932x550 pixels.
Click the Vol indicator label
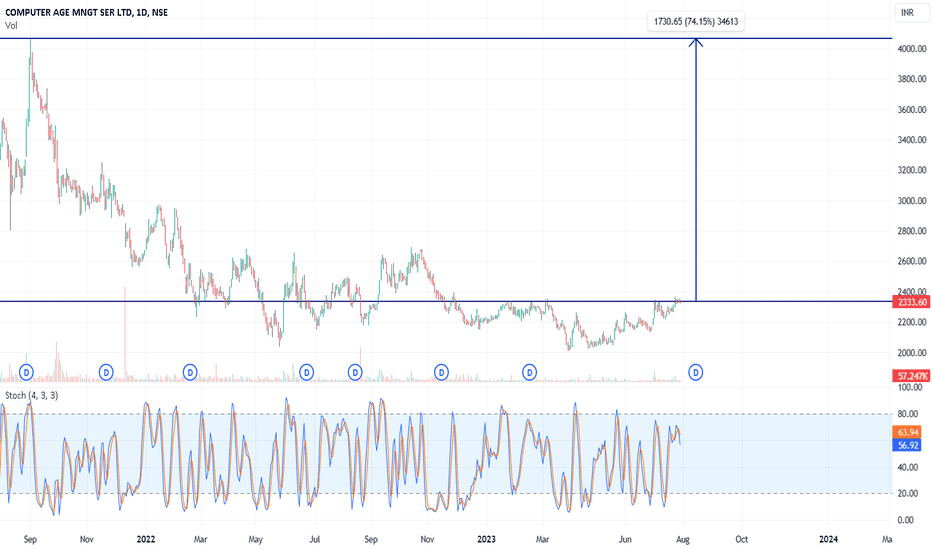(x=11, y=26)
